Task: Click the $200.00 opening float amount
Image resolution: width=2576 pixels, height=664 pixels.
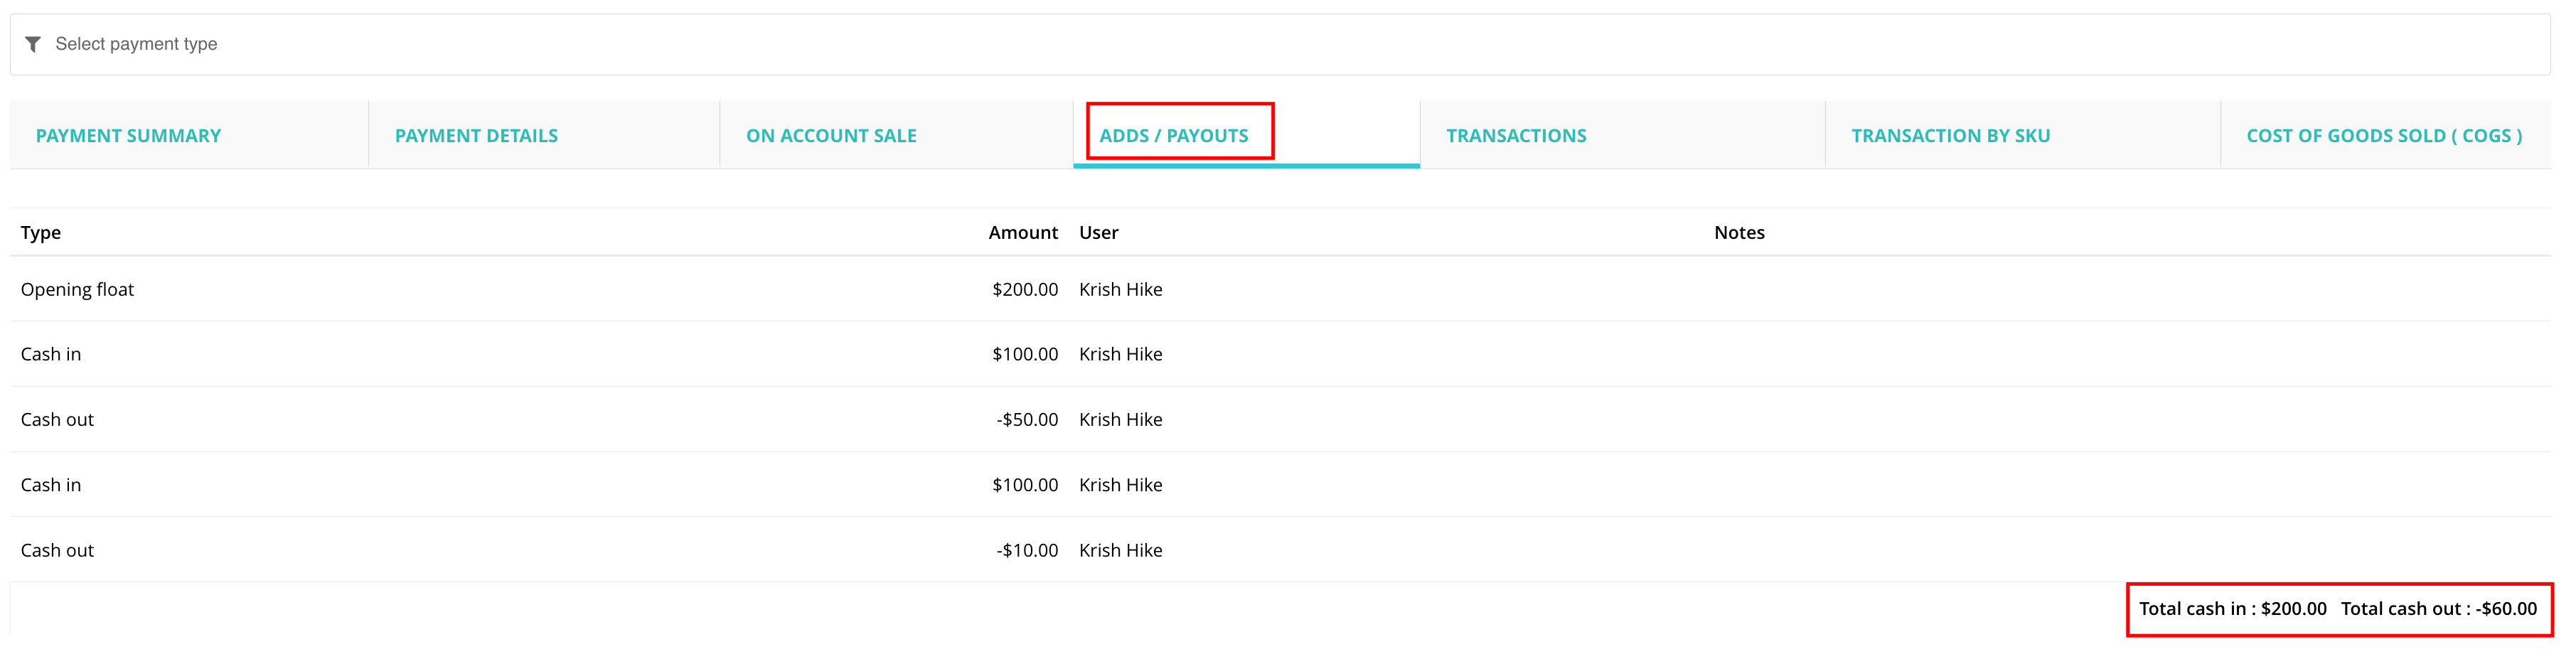Action: pos(1025,289)
